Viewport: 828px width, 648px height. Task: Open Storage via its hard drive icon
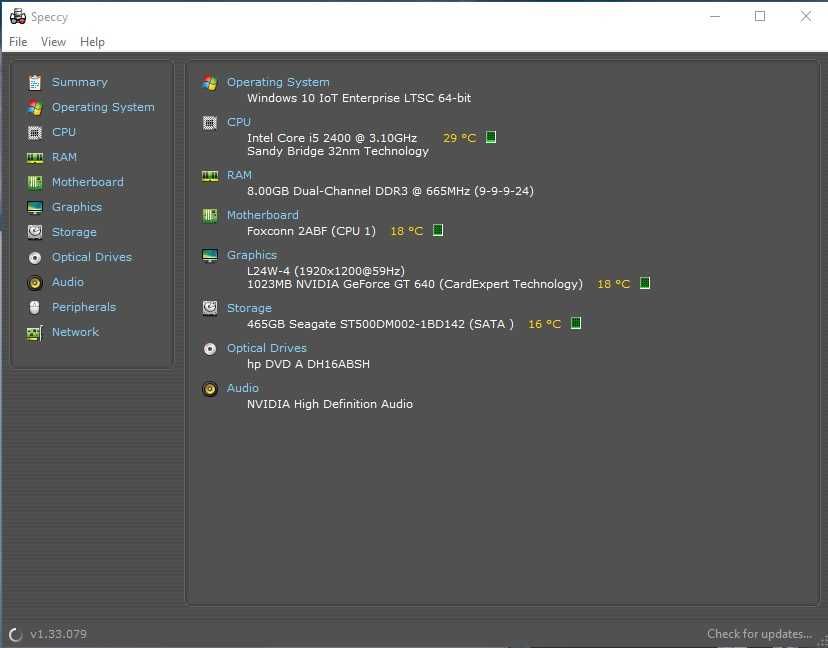tap(35, 232)
